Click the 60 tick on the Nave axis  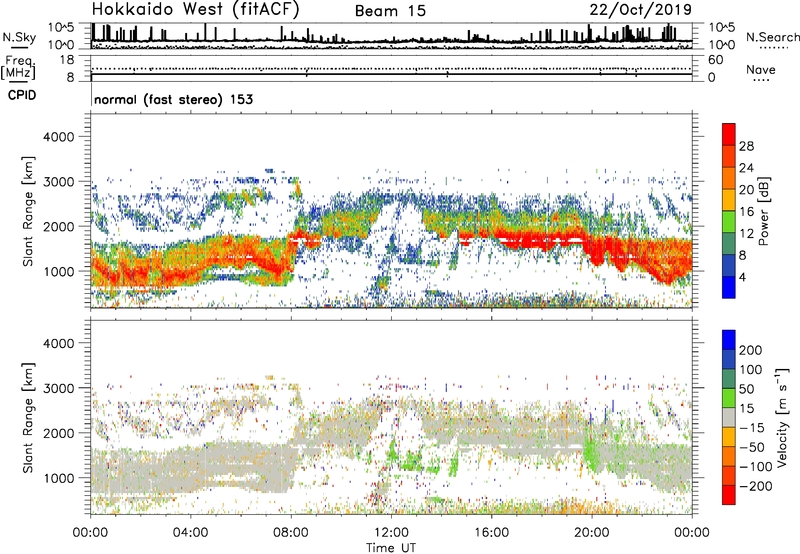(715, 60)
